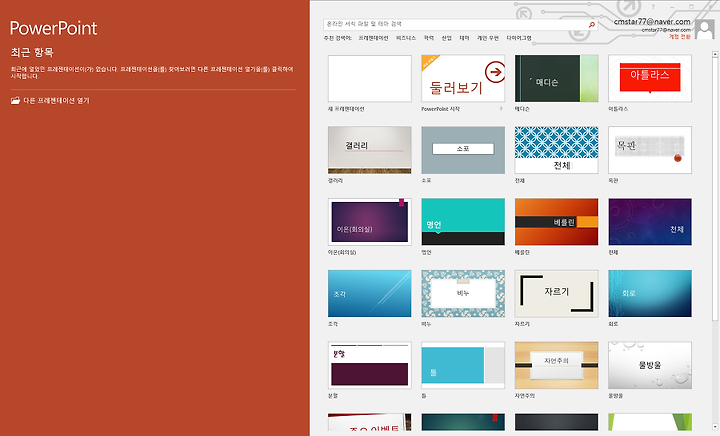Choose the purple 이온(회의실) template

(370, 222)
